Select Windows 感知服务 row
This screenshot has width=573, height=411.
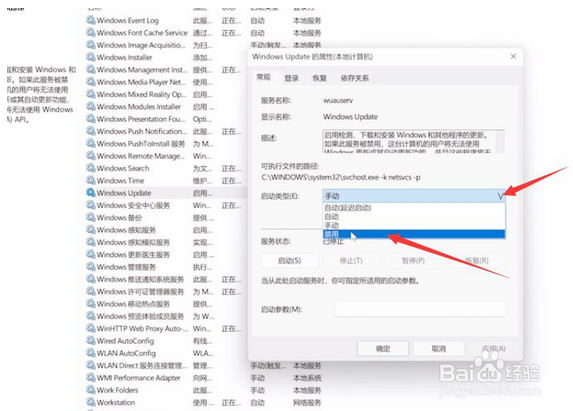(126, 230)
